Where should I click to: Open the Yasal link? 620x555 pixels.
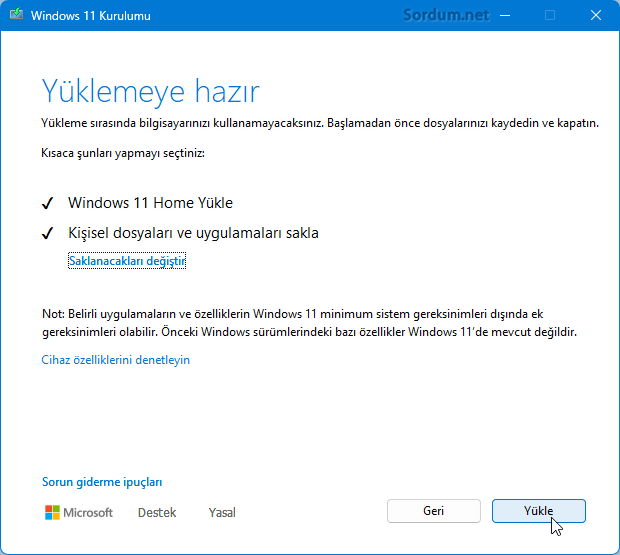[x=222, y=512]
